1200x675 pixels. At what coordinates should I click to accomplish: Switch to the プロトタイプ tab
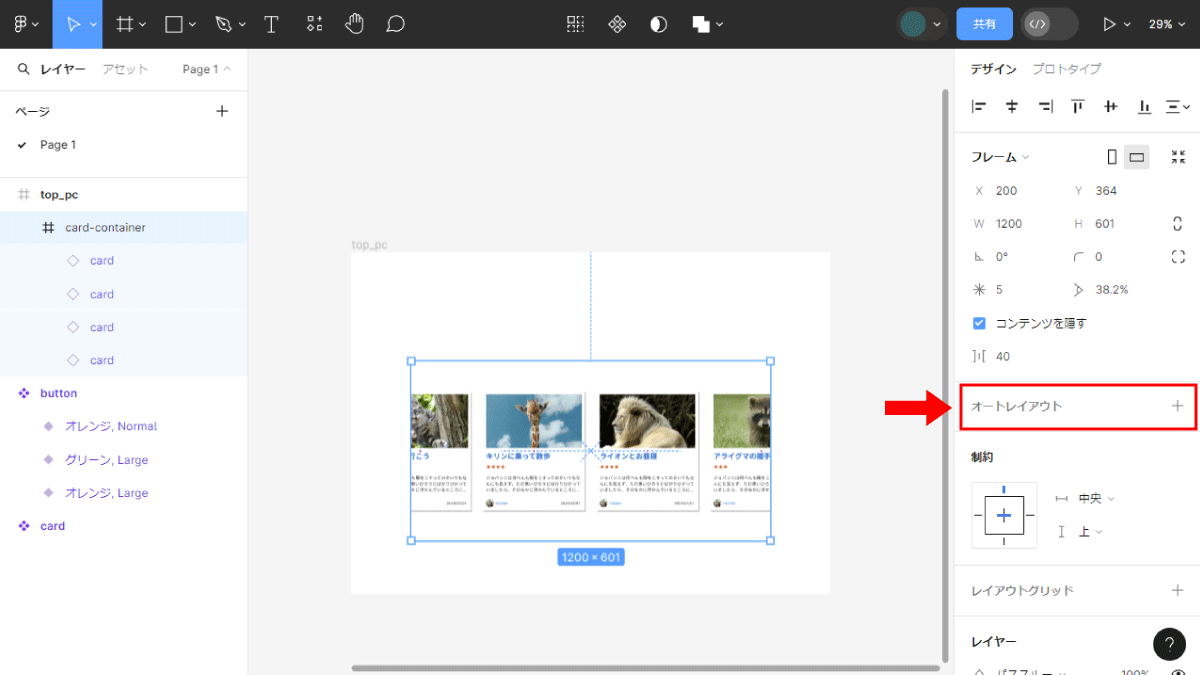click(1066, 69)
